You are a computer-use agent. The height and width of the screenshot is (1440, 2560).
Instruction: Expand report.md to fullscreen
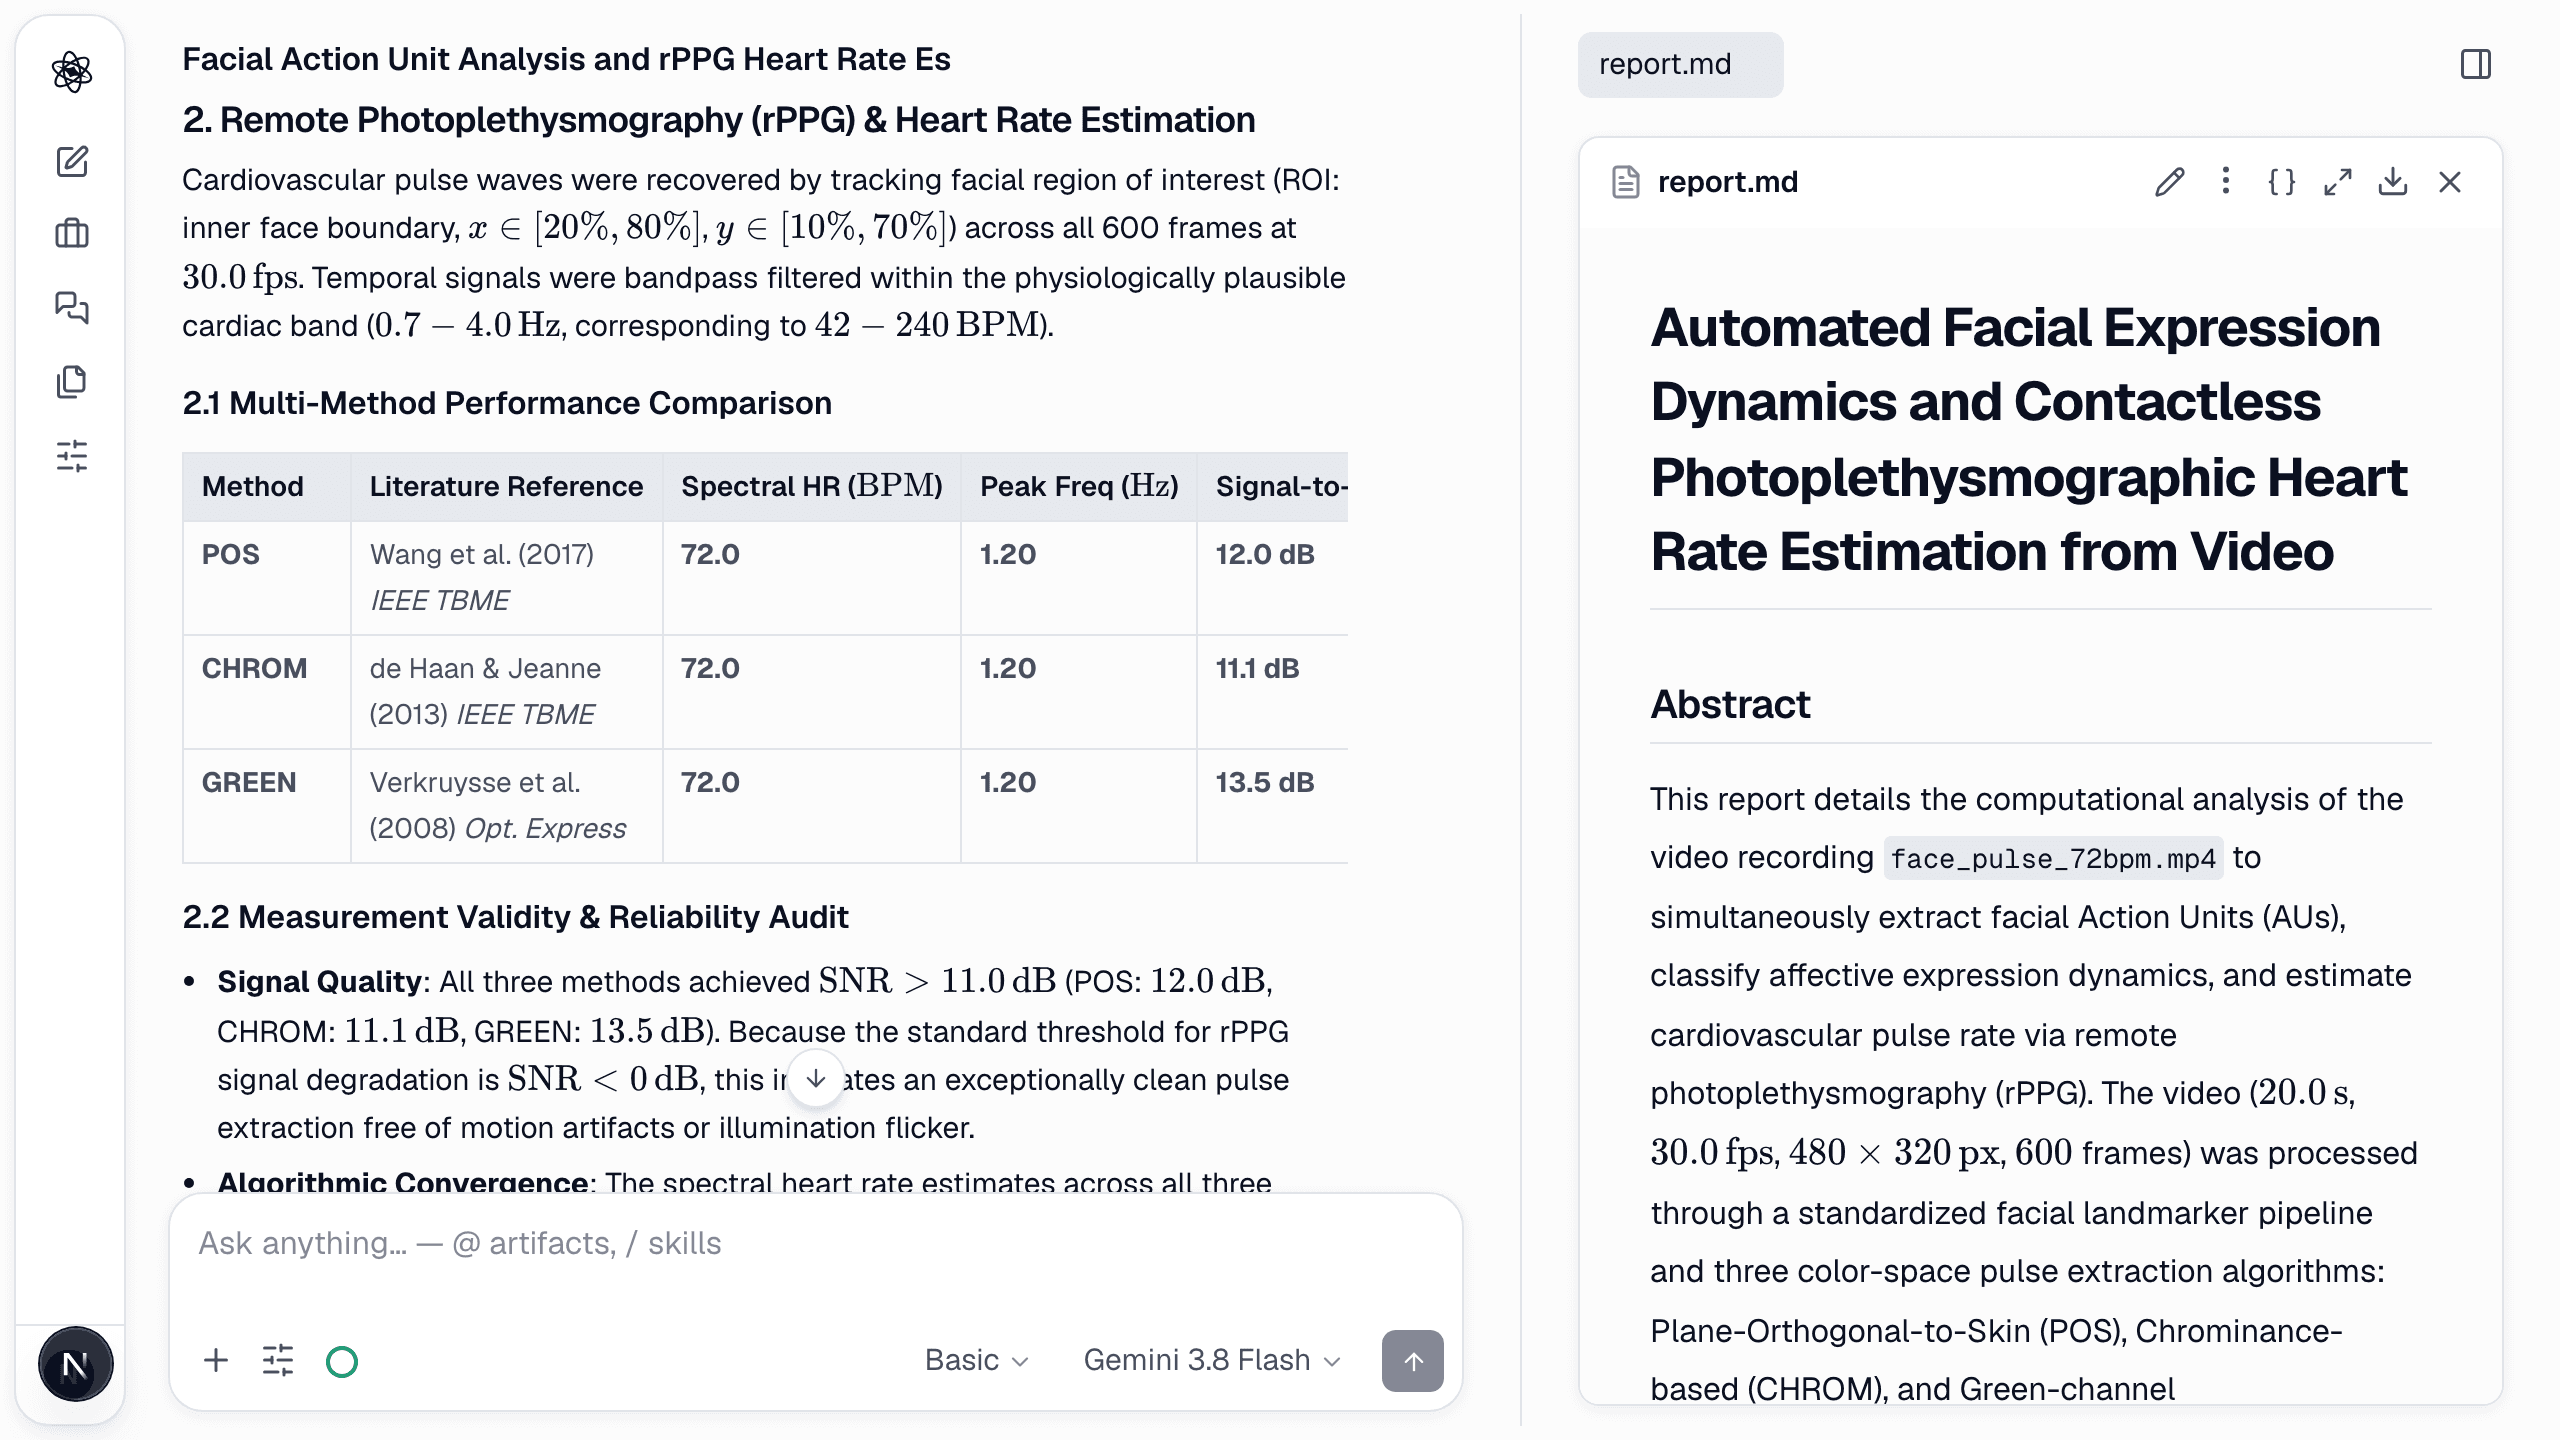click(x=2337, y=182)
